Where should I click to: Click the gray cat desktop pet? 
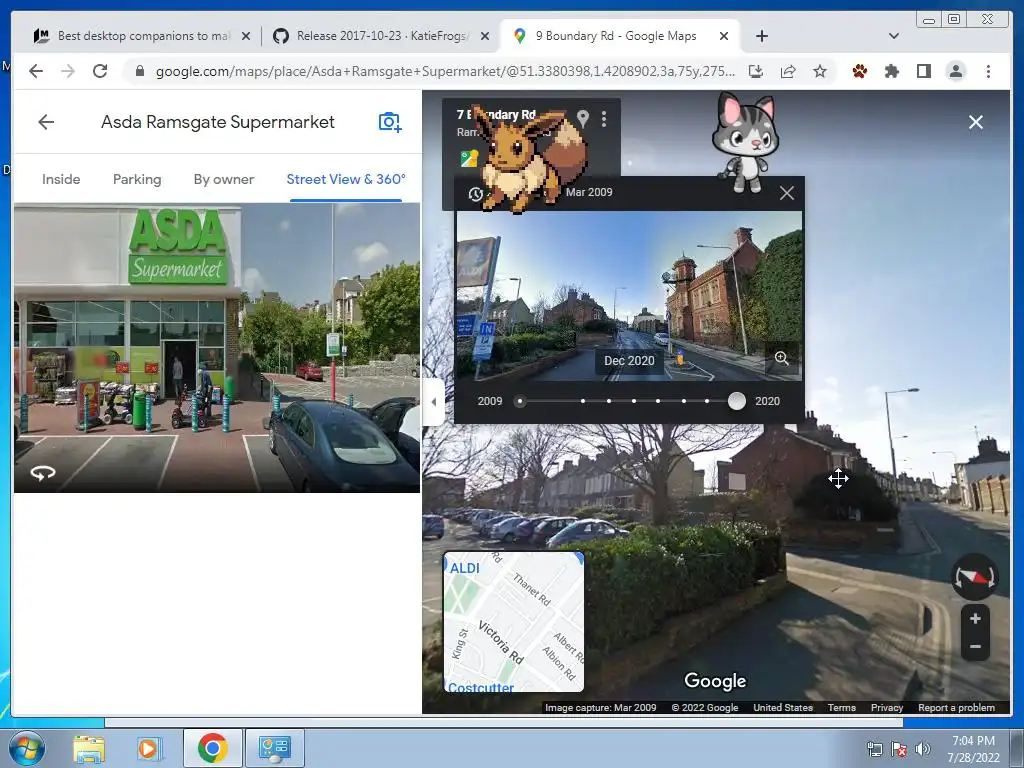click(746, 142)
